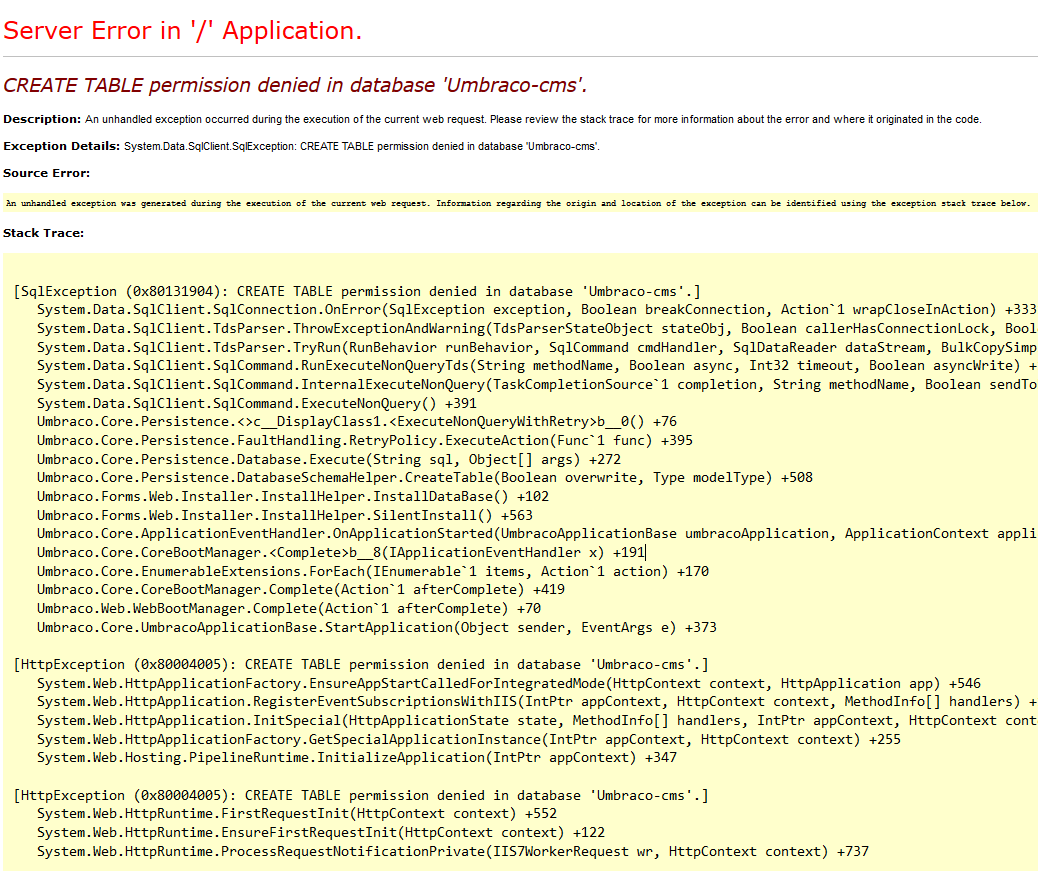The width and height of the screenshot is (1038, 875).
Task: Click the "CoreBootManager.<Complete>b__8" stack line
Action: click(341, 552)
